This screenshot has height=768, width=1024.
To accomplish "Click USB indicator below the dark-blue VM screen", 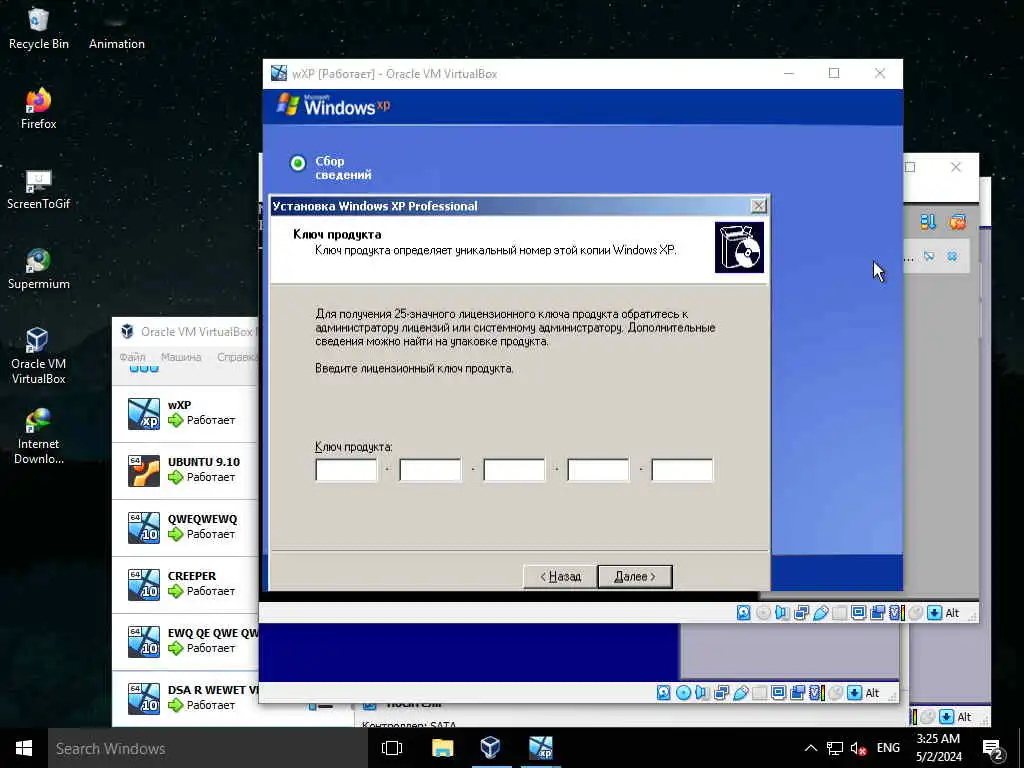I will tap(741, 693).
